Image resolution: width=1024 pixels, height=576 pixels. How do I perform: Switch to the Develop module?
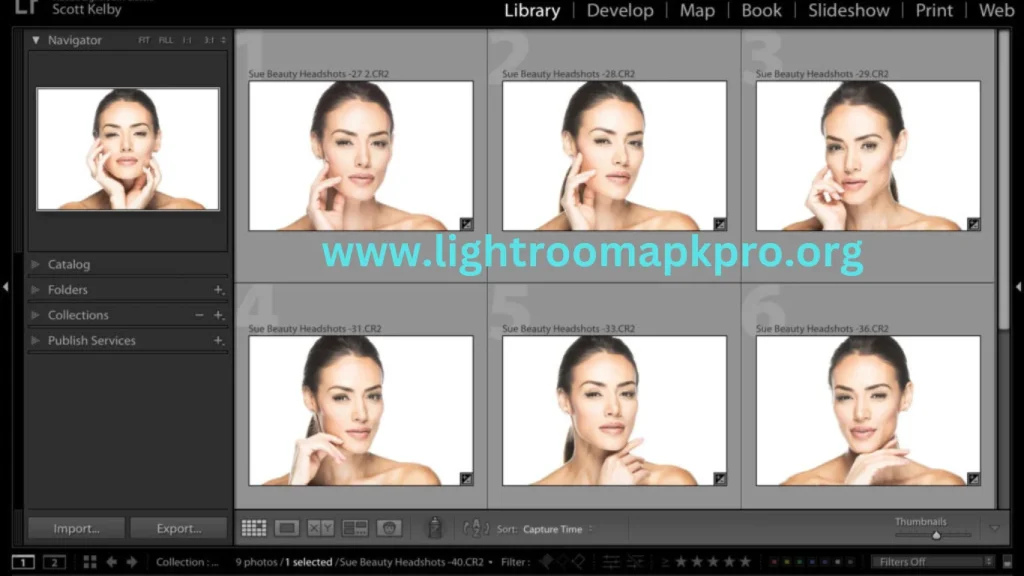620,11
